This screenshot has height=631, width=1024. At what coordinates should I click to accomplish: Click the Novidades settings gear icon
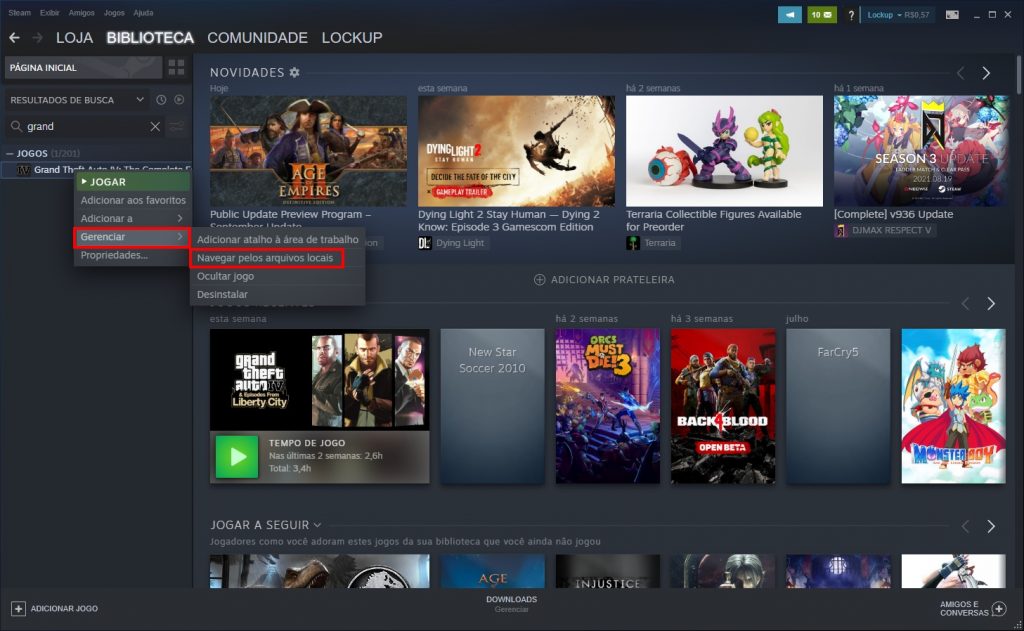(294, 73)
